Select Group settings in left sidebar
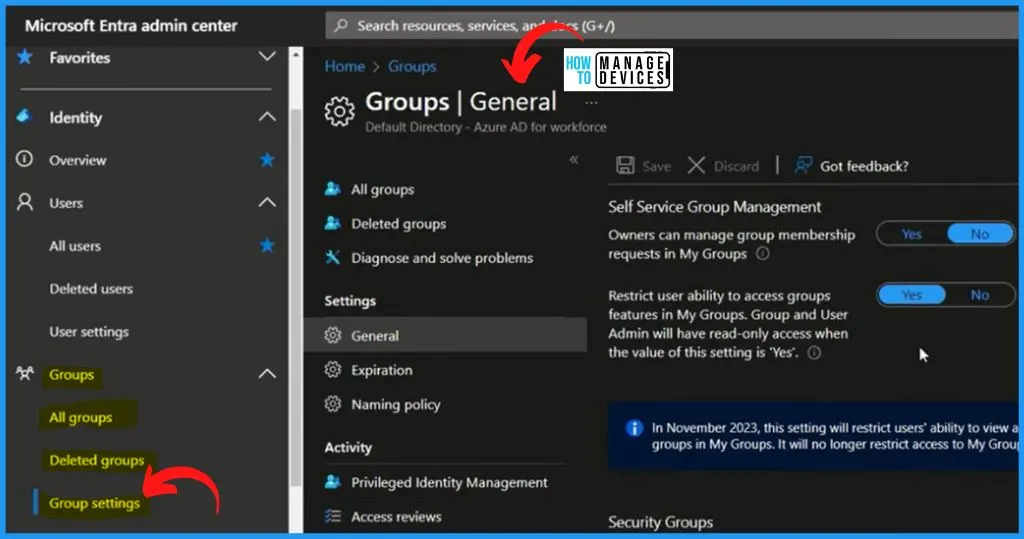 (95, 503)
